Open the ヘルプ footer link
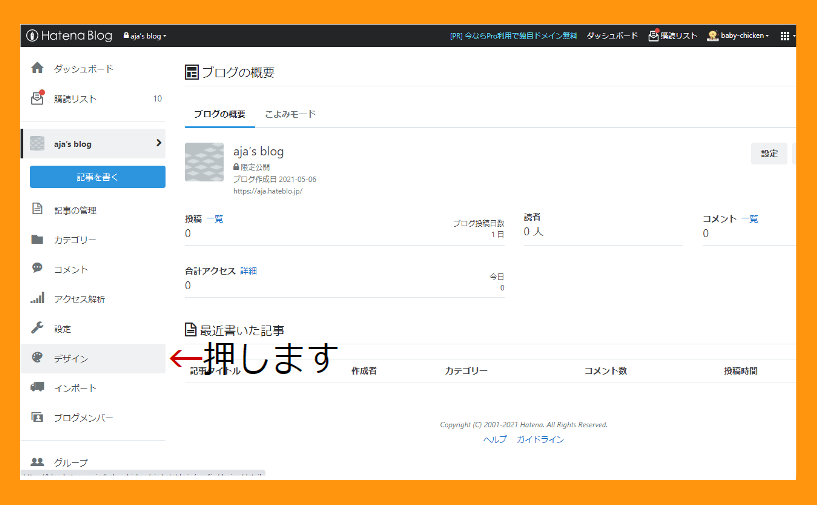The width and height of the screenshot is (817, 505). pos(495,439)
